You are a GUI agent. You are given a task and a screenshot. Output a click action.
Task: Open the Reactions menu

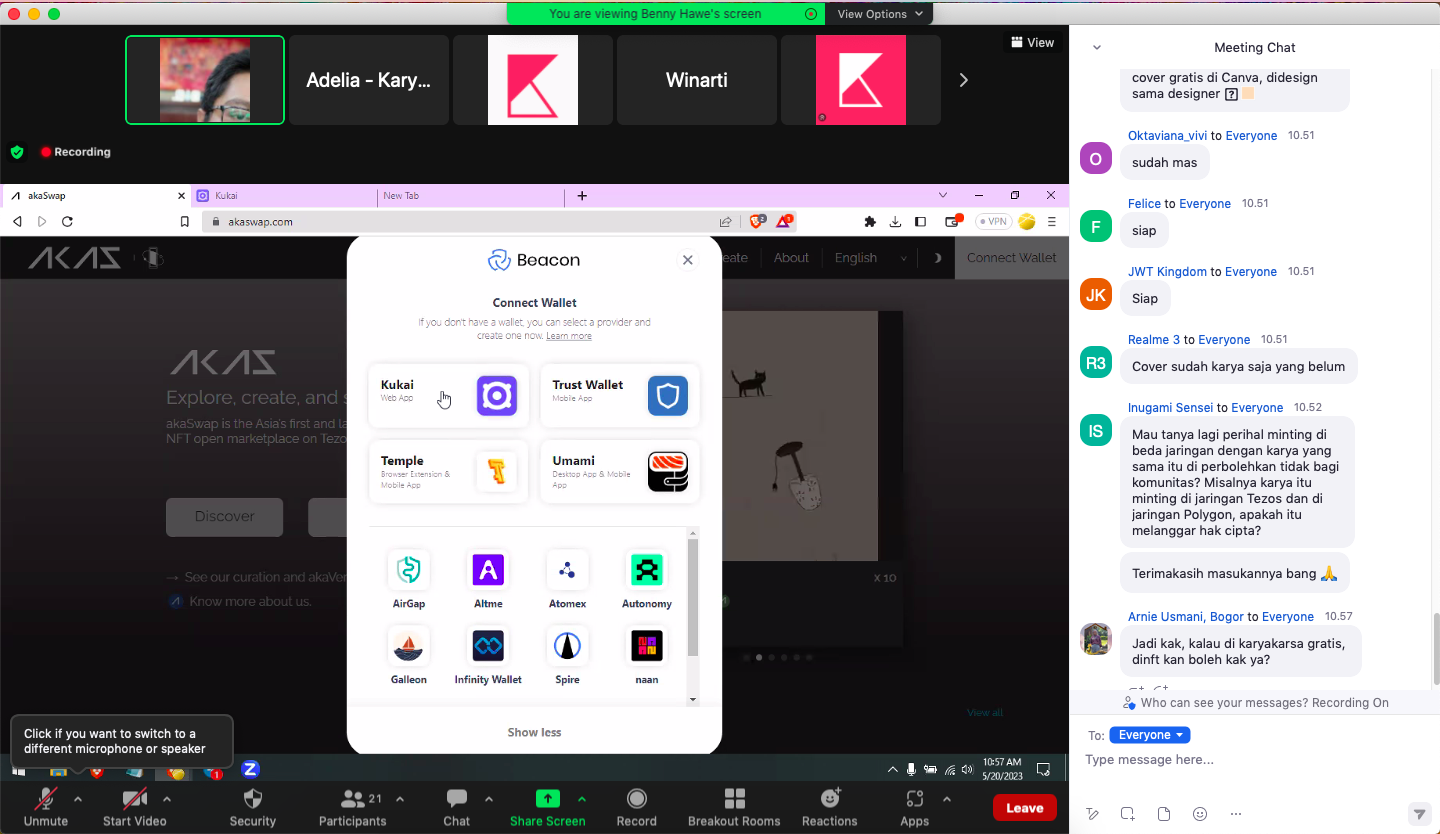pos(829,807)
